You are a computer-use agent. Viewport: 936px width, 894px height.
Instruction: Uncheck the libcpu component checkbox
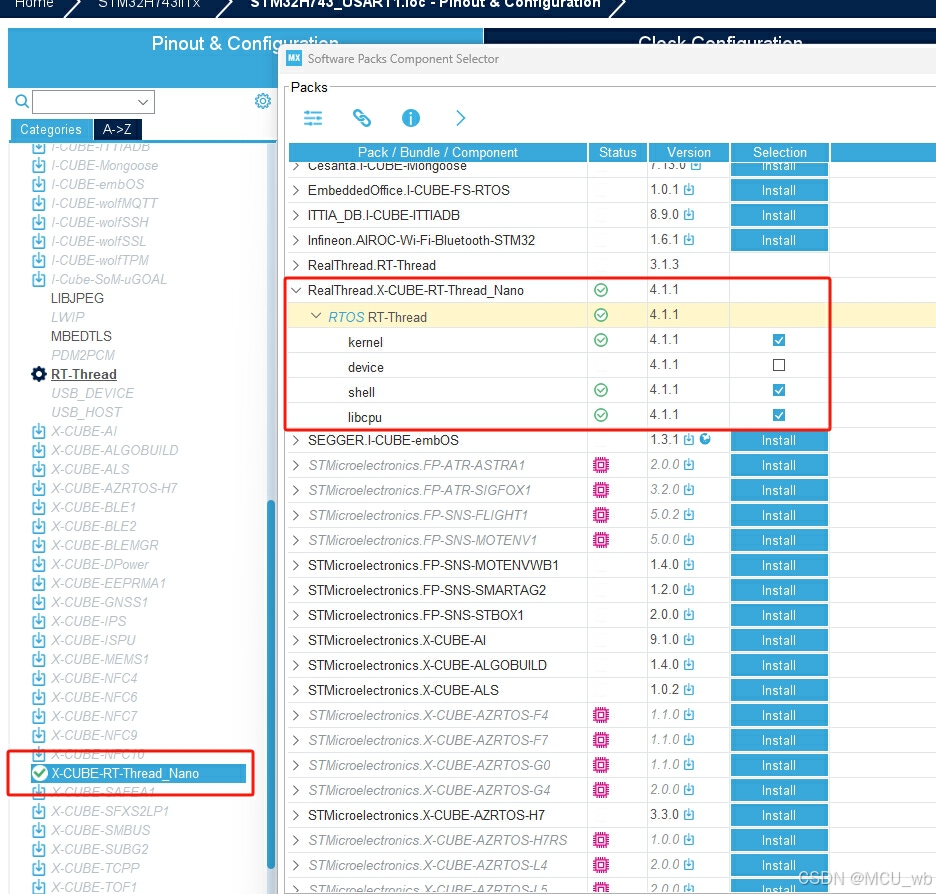779,415
